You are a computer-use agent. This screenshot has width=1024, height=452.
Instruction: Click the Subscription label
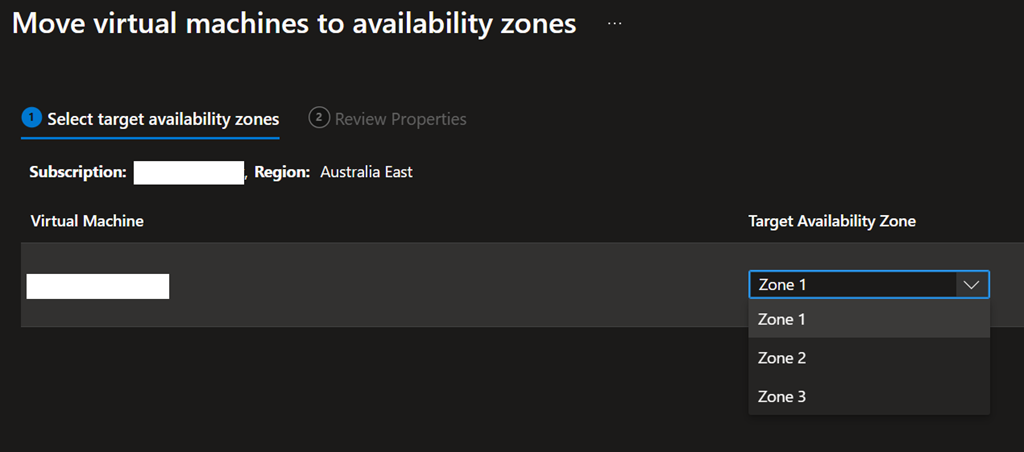pos(77,172)
